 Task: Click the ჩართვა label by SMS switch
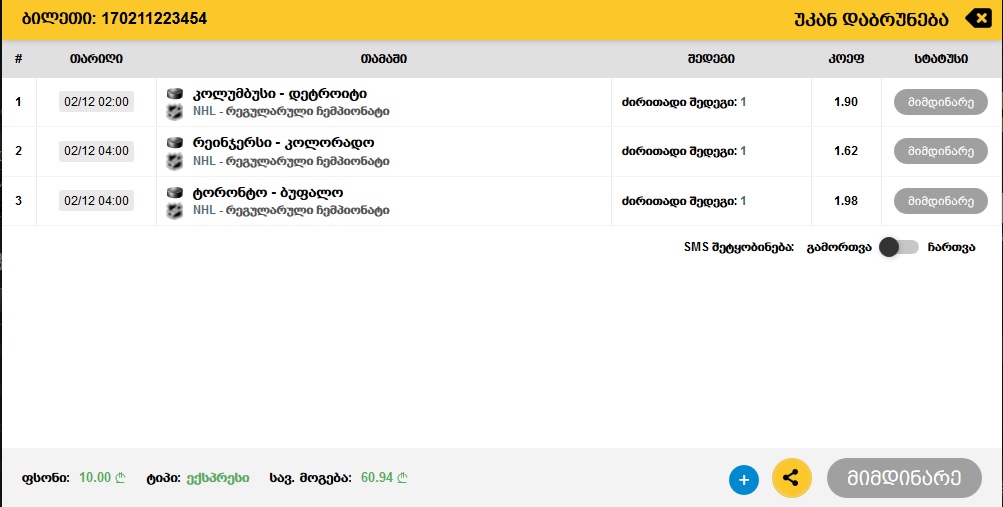(951, 247)
